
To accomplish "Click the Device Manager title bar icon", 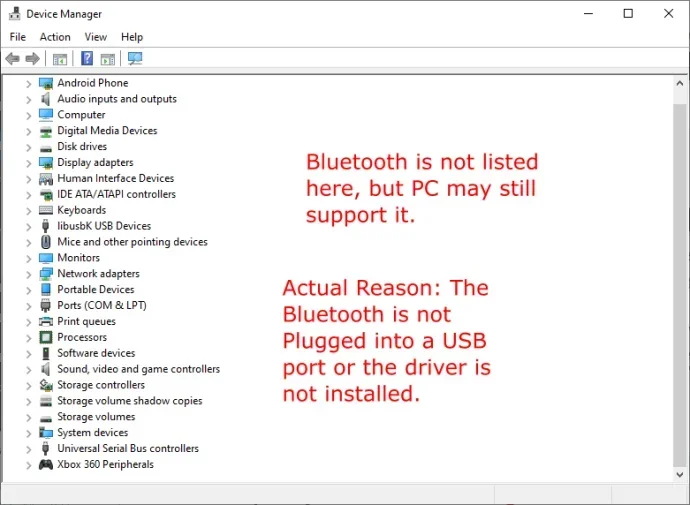I will [x=15, y=14].
